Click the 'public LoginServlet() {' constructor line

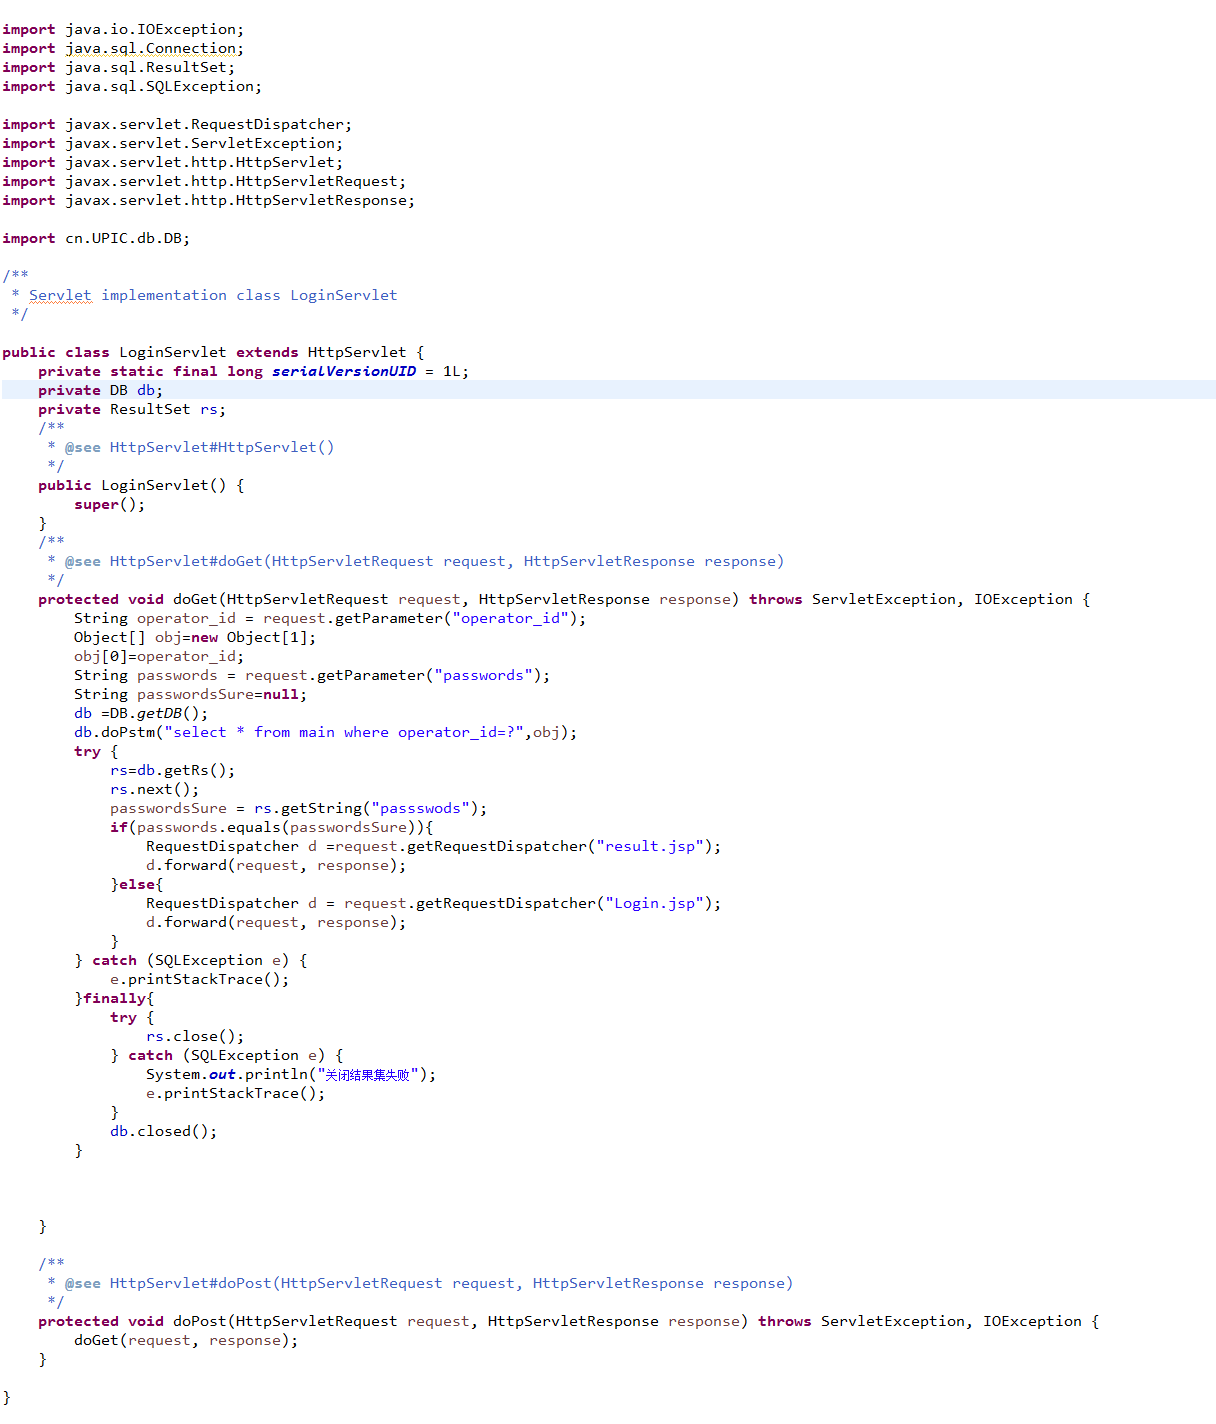click(x=141, y=485)
